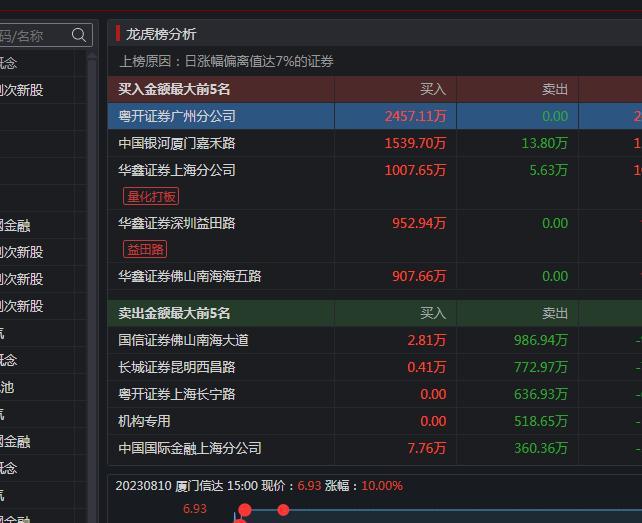Viewport: 642px width, 523px height.
Task: Select row 国信证券佛山南海大道
Action: (375, 340)
